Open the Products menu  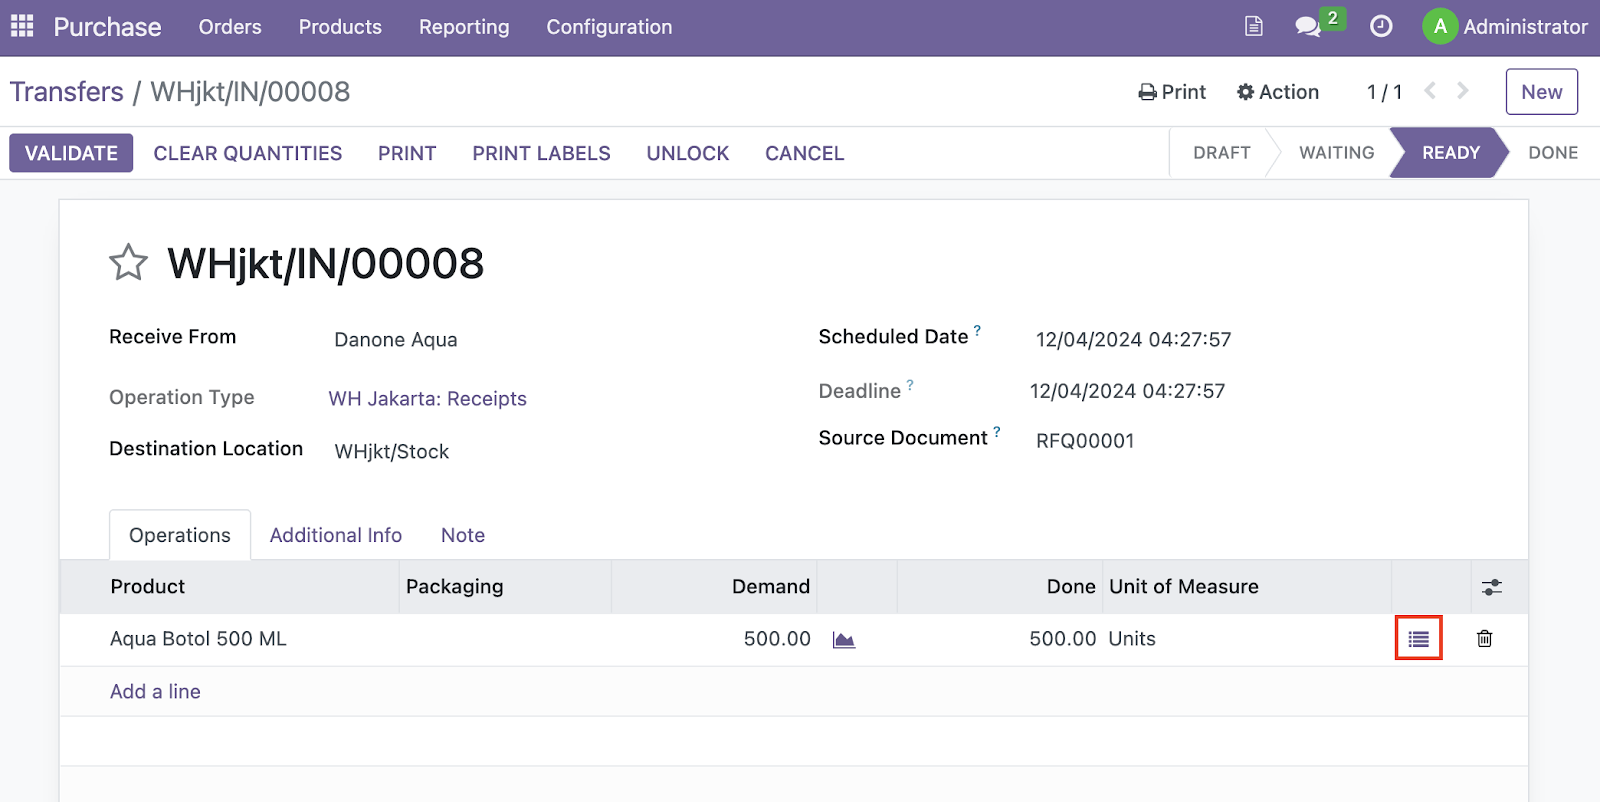pyautogui.click(x=340, y=27)
